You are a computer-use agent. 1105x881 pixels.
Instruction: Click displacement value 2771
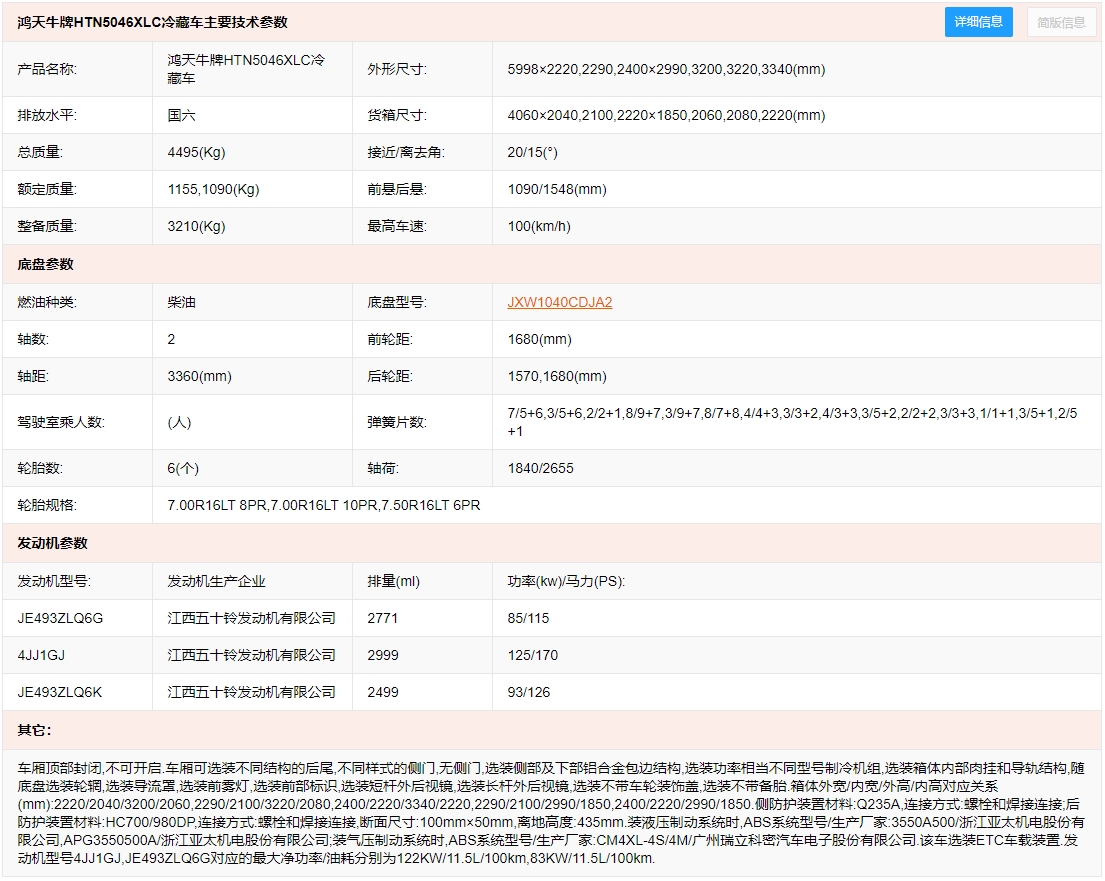[383, 618]
